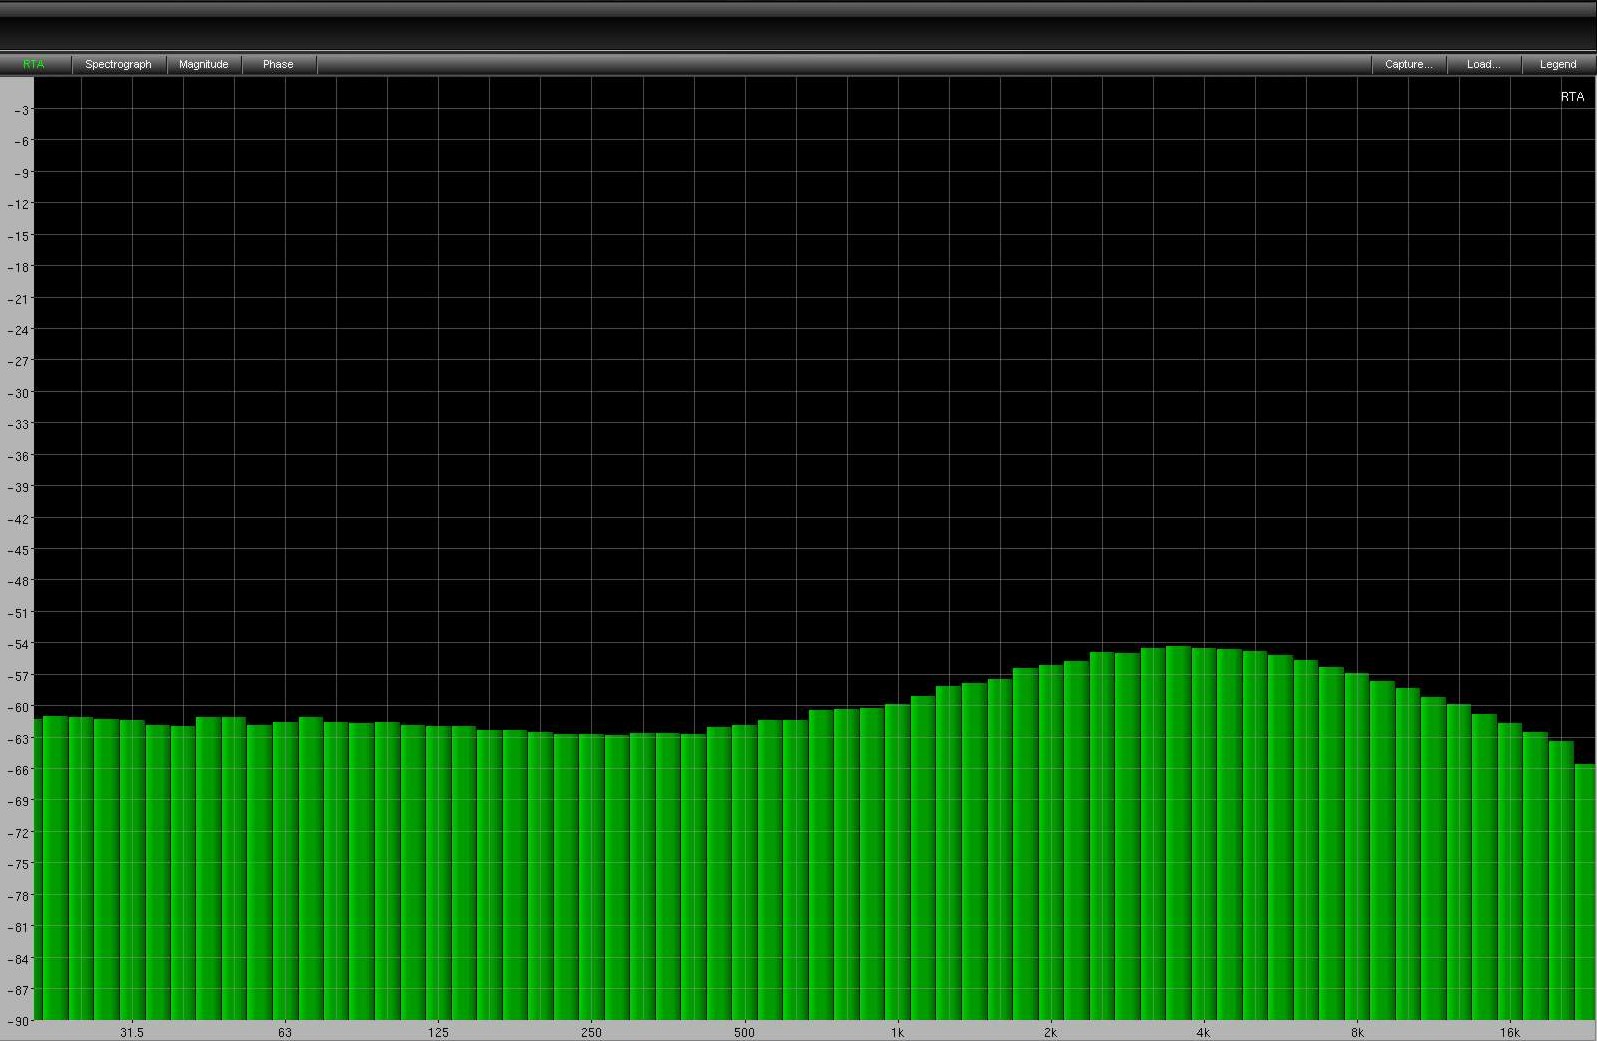Viewport: 1597px width, 1041px height.
Task: Click the -30 dB level label
Action: (x=20, y=393)
